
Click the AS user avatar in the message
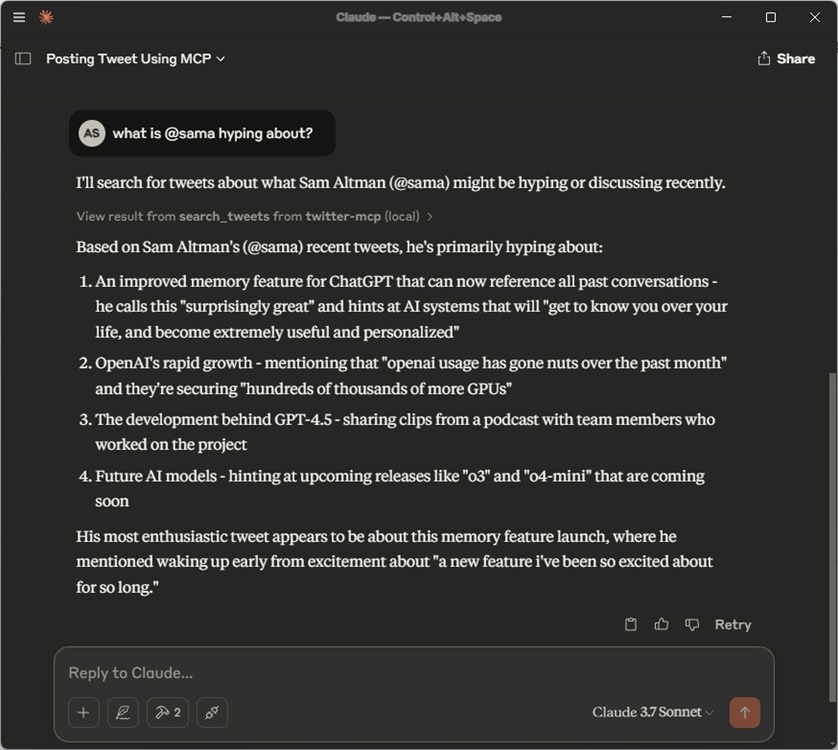92,133
